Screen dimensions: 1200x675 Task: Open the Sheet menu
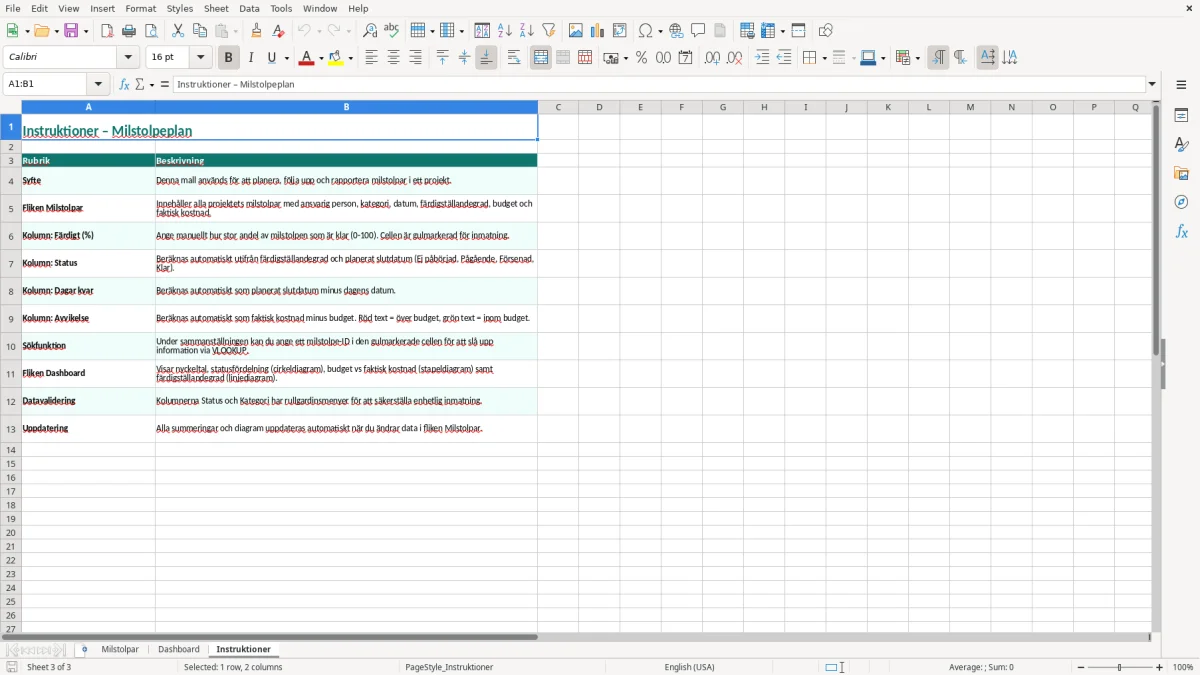coord(216,8)
